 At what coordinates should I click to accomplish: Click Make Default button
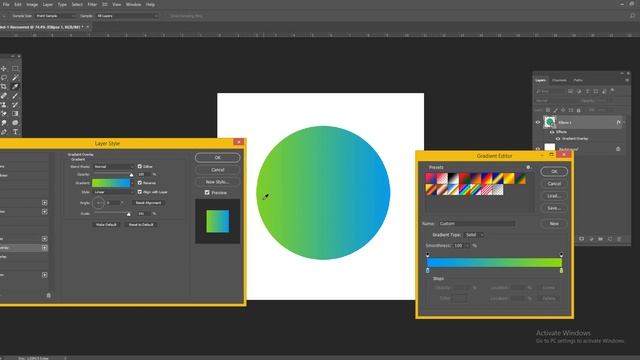(106, 224)
